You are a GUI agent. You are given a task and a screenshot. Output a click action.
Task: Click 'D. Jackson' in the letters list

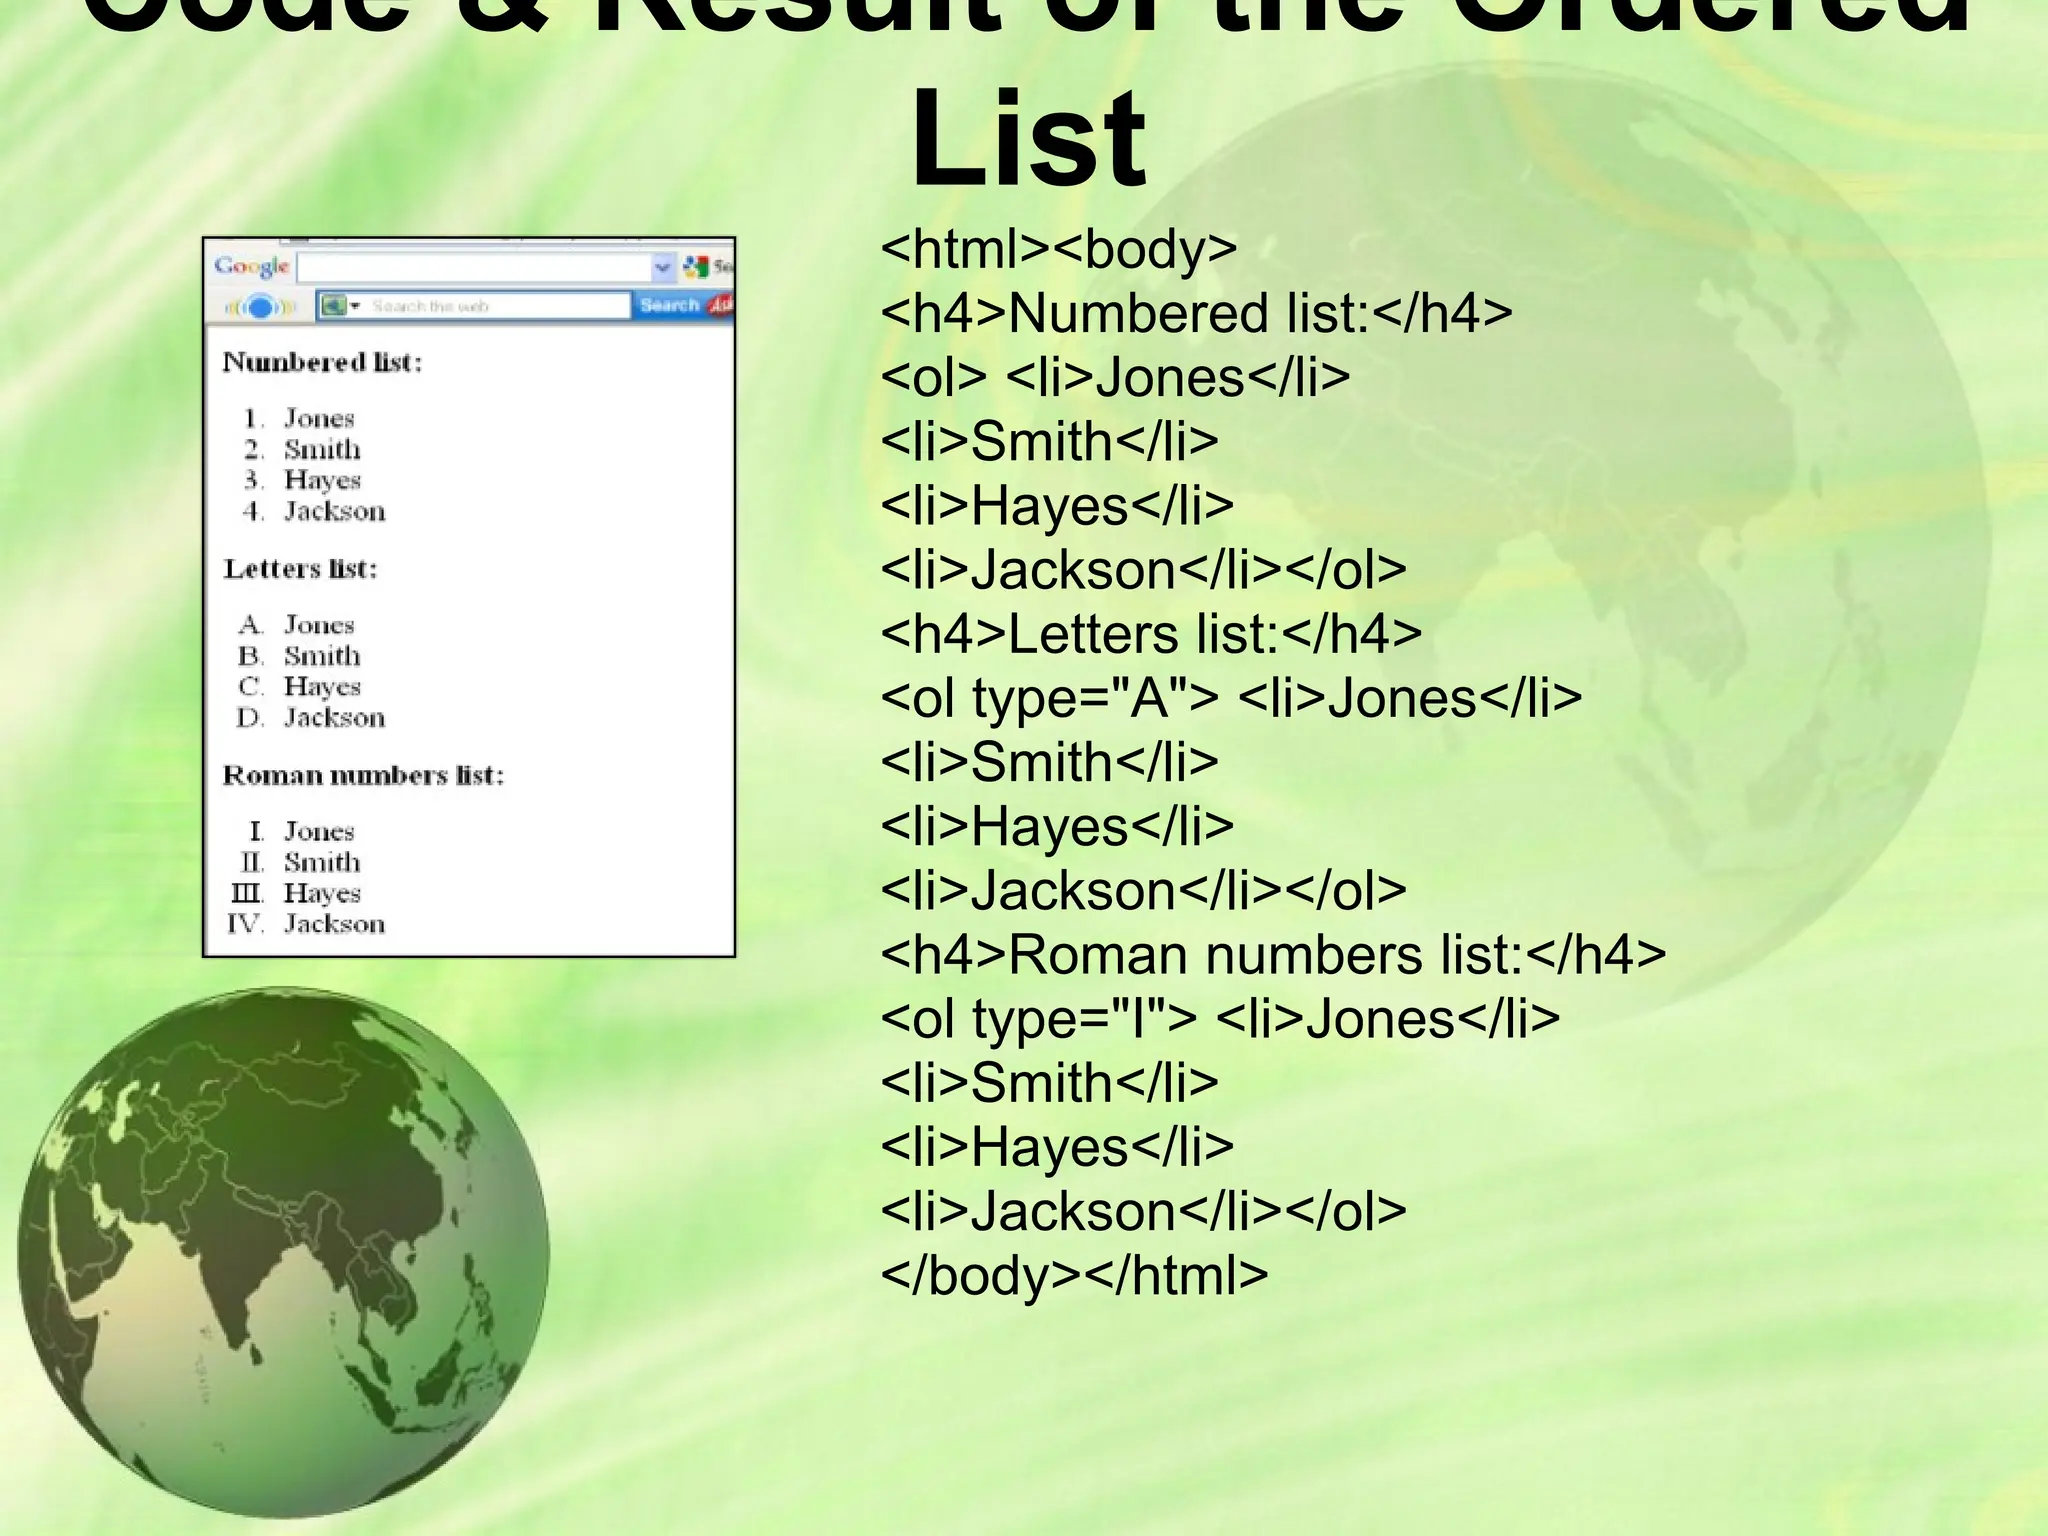(311, 718)
